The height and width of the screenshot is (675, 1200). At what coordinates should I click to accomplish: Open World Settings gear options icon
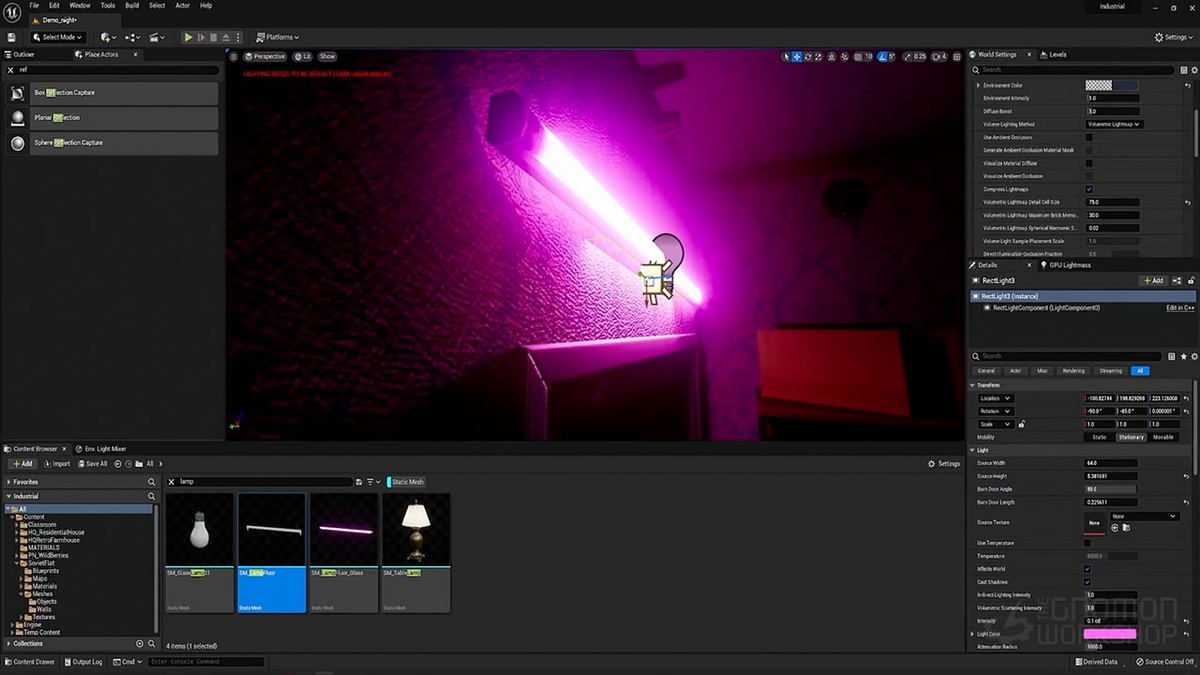click(1194, 70)
